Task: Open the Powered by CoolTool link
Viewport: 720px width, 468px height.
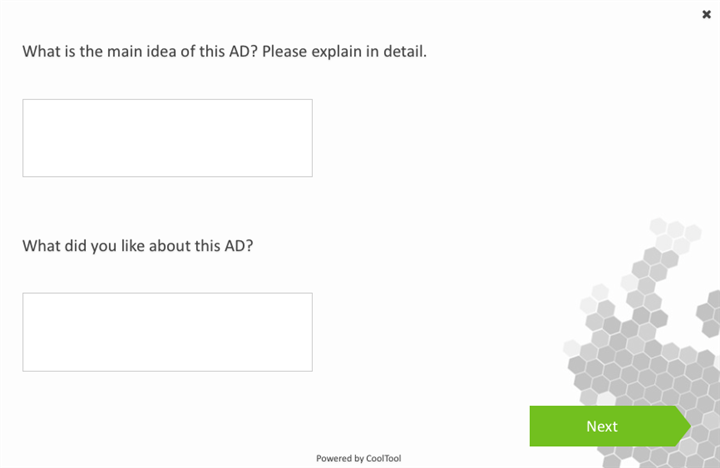Action: click(358, 459)
